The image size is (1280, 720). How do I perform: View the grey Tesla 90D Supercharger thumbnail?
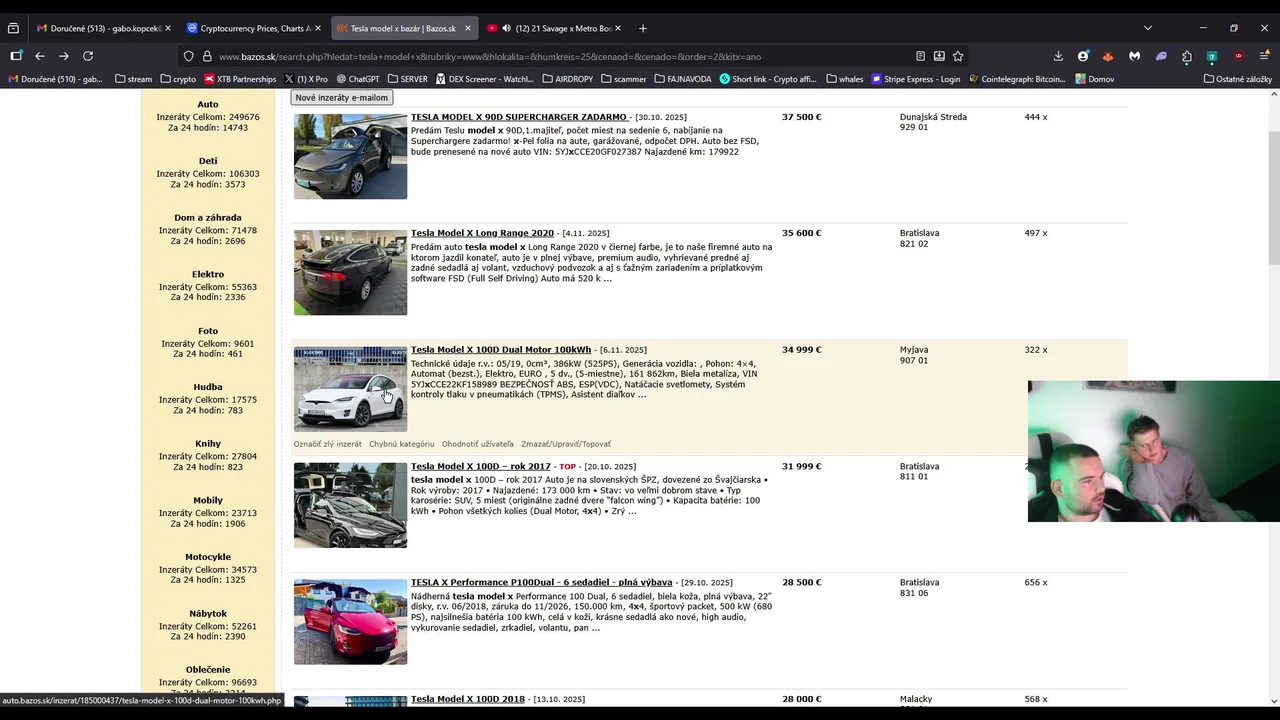click(x=350, y=156)
